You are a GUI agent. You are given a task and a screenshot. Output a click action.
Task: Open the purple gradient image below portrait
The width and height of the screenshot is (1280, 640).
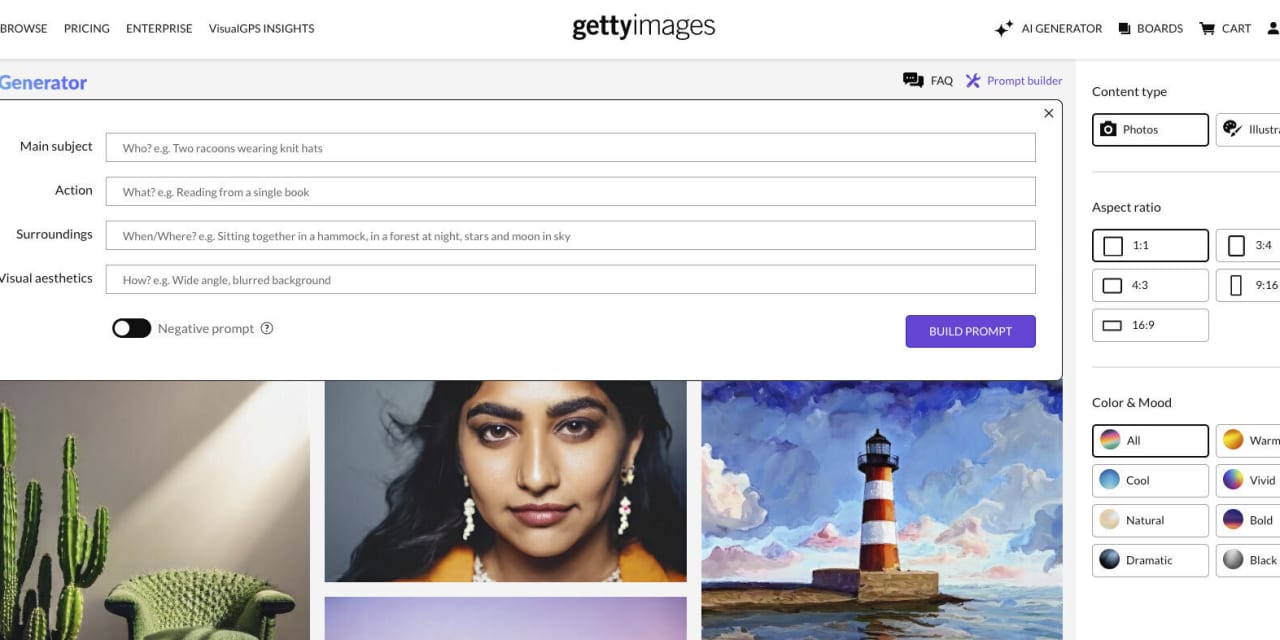pyautogui.click(x=506, y=619)
